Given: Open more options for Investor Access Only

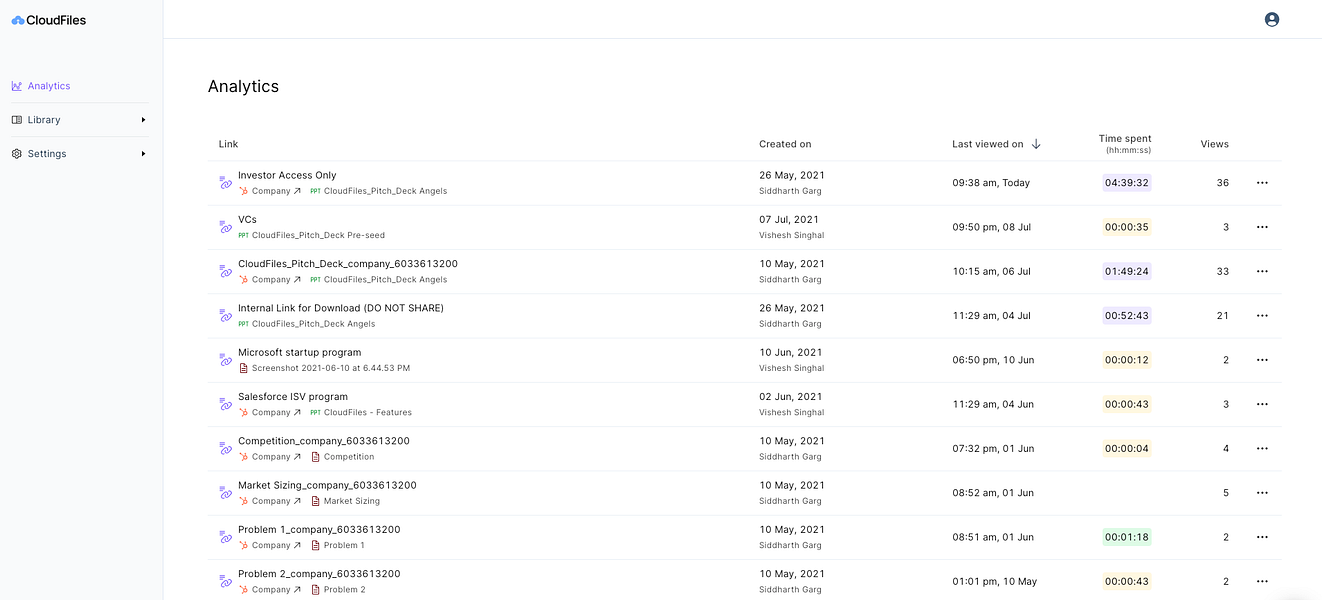Looking at the screenshot, I should click(1262, 183).
